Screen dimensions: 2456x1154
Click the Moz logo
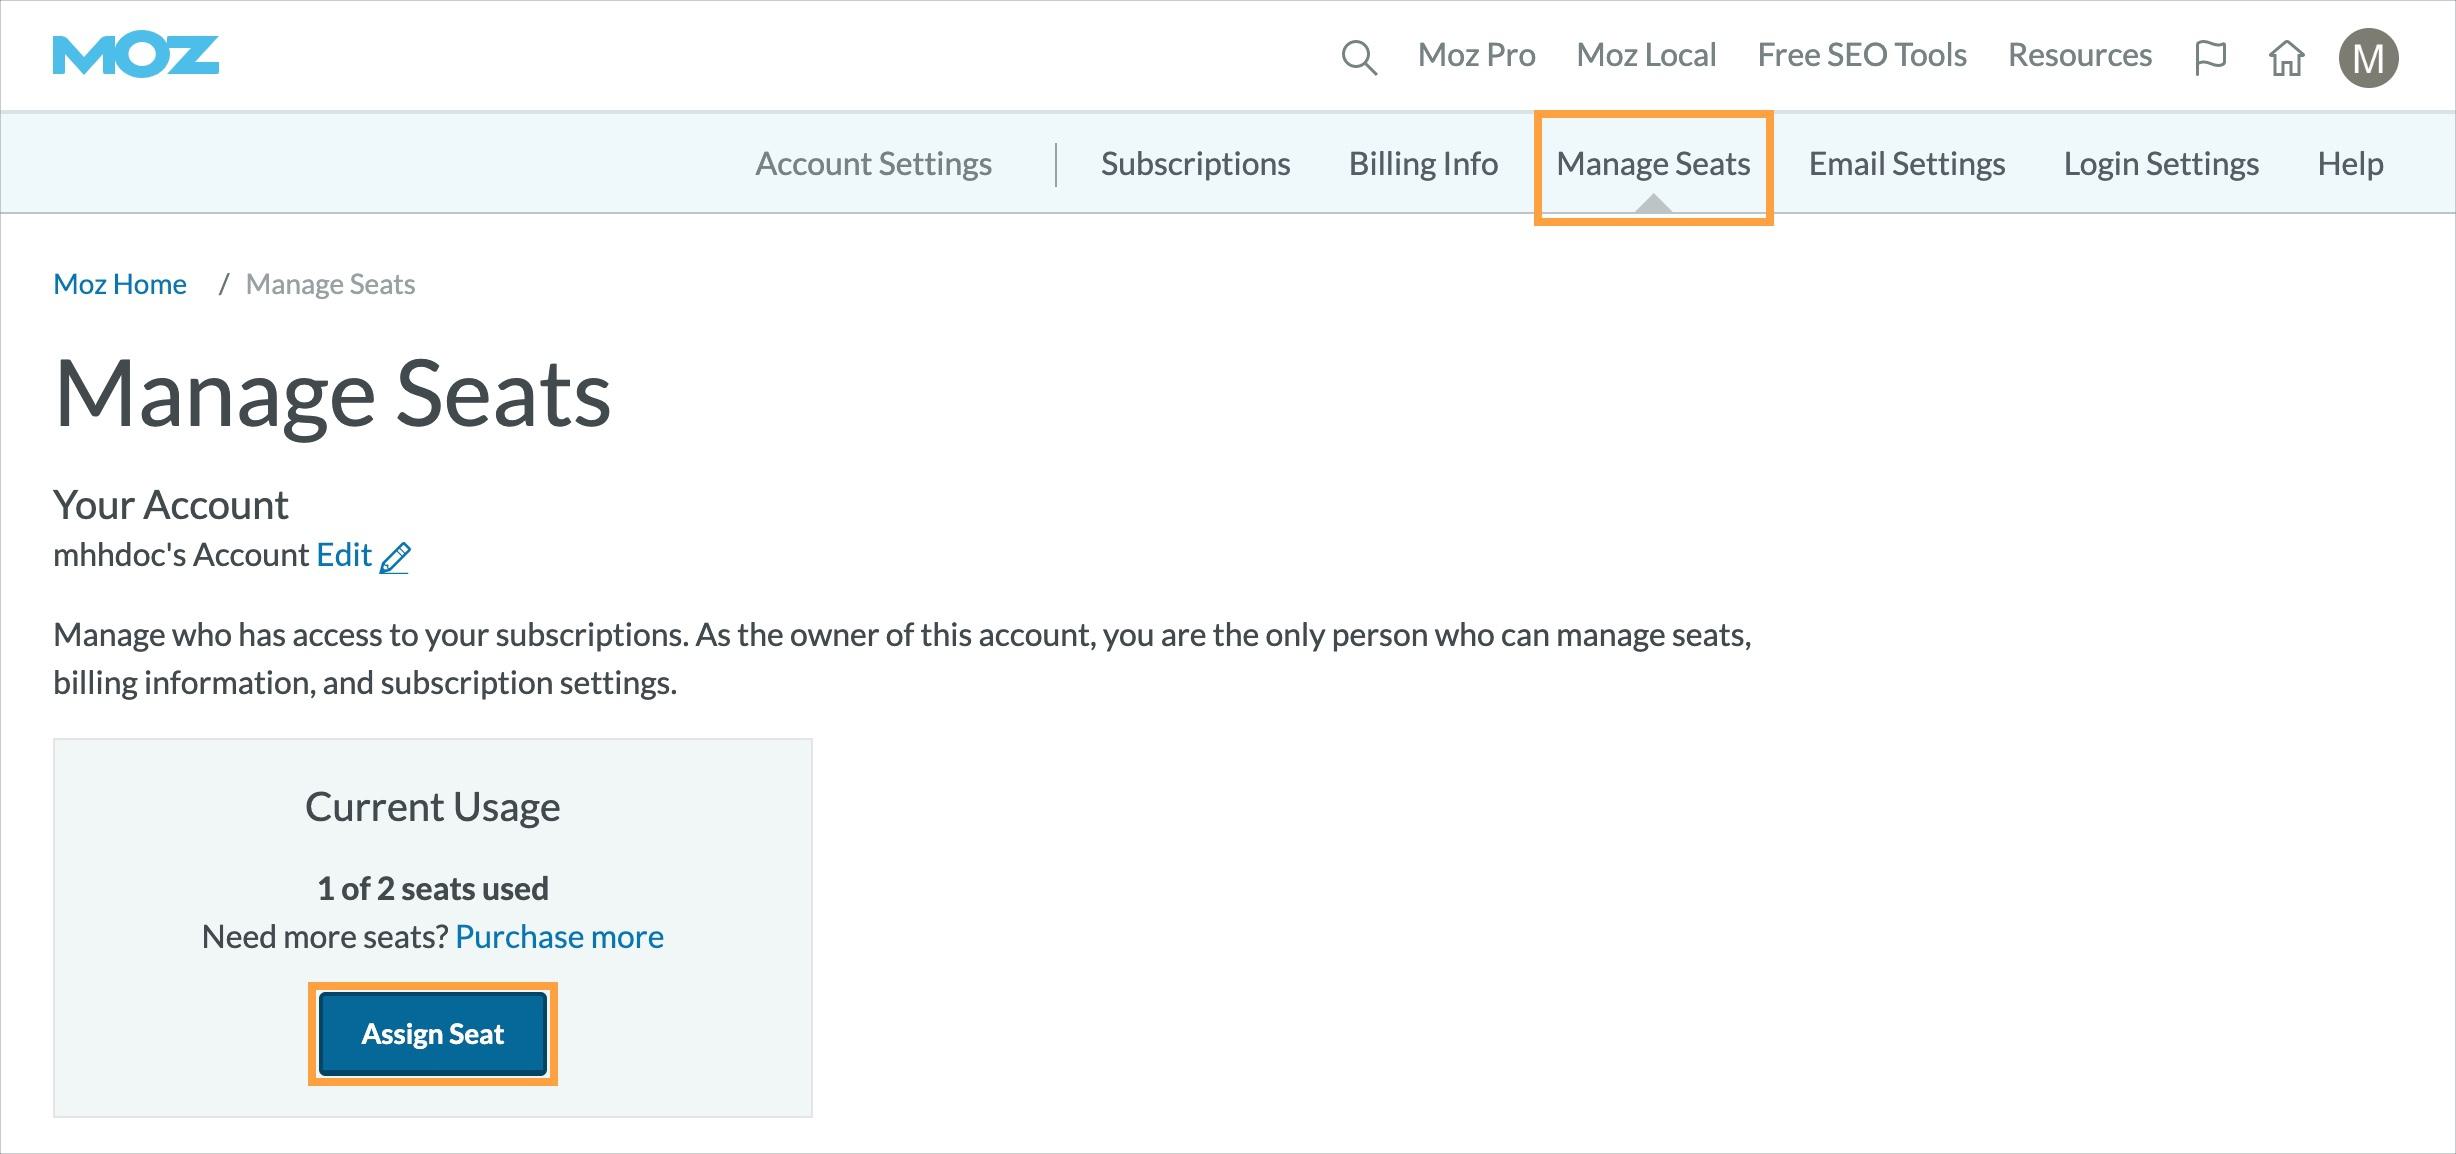pyautogui.click(x=135, y=55)
